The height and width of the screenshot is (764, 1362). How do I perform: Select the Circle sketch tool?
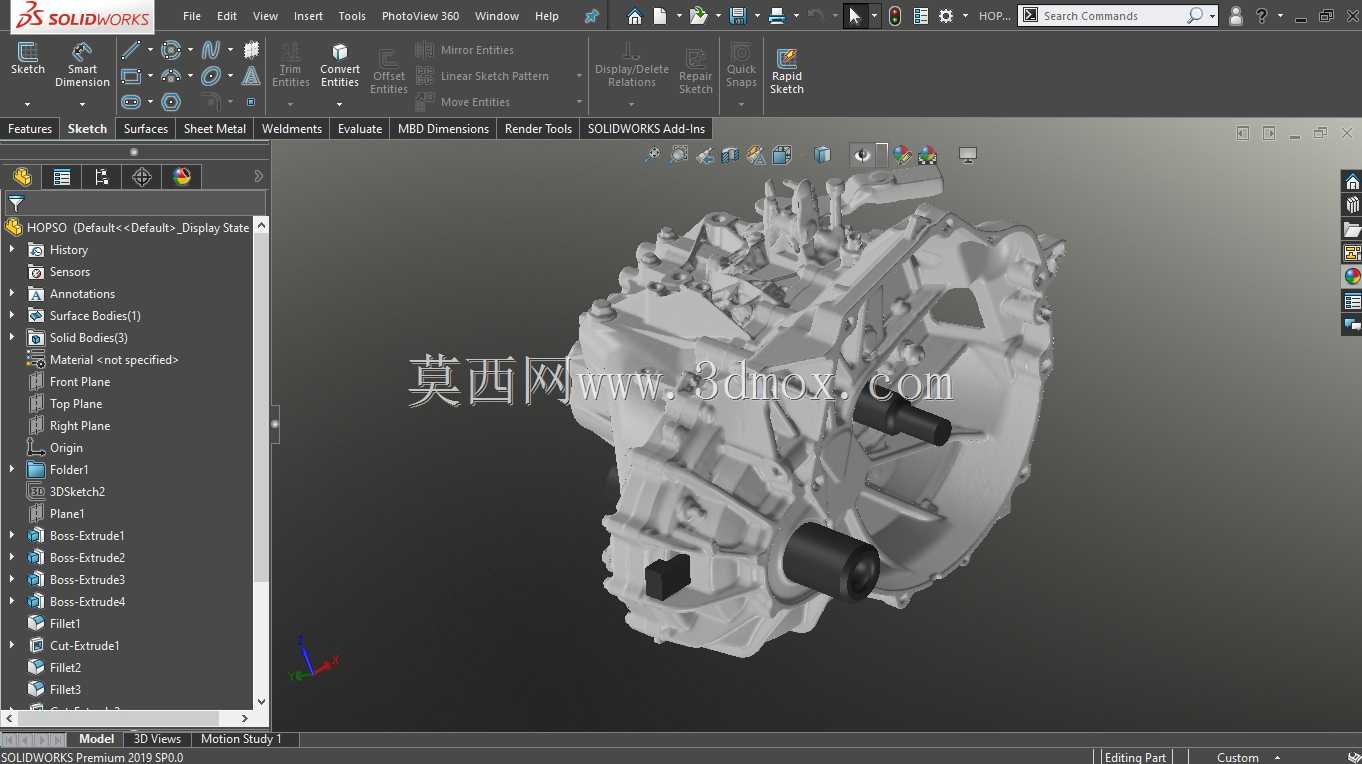click(x=171, y=50)
